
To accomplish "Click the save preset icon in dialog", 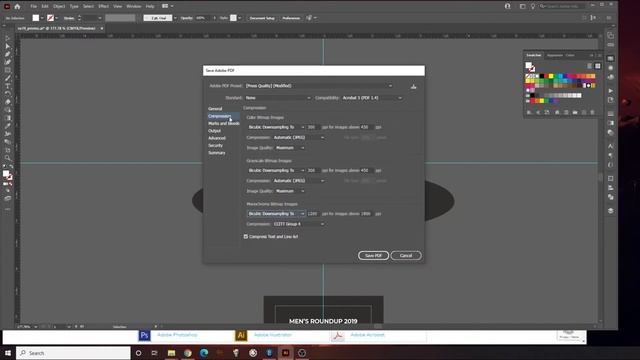I will tap(413, 86).
